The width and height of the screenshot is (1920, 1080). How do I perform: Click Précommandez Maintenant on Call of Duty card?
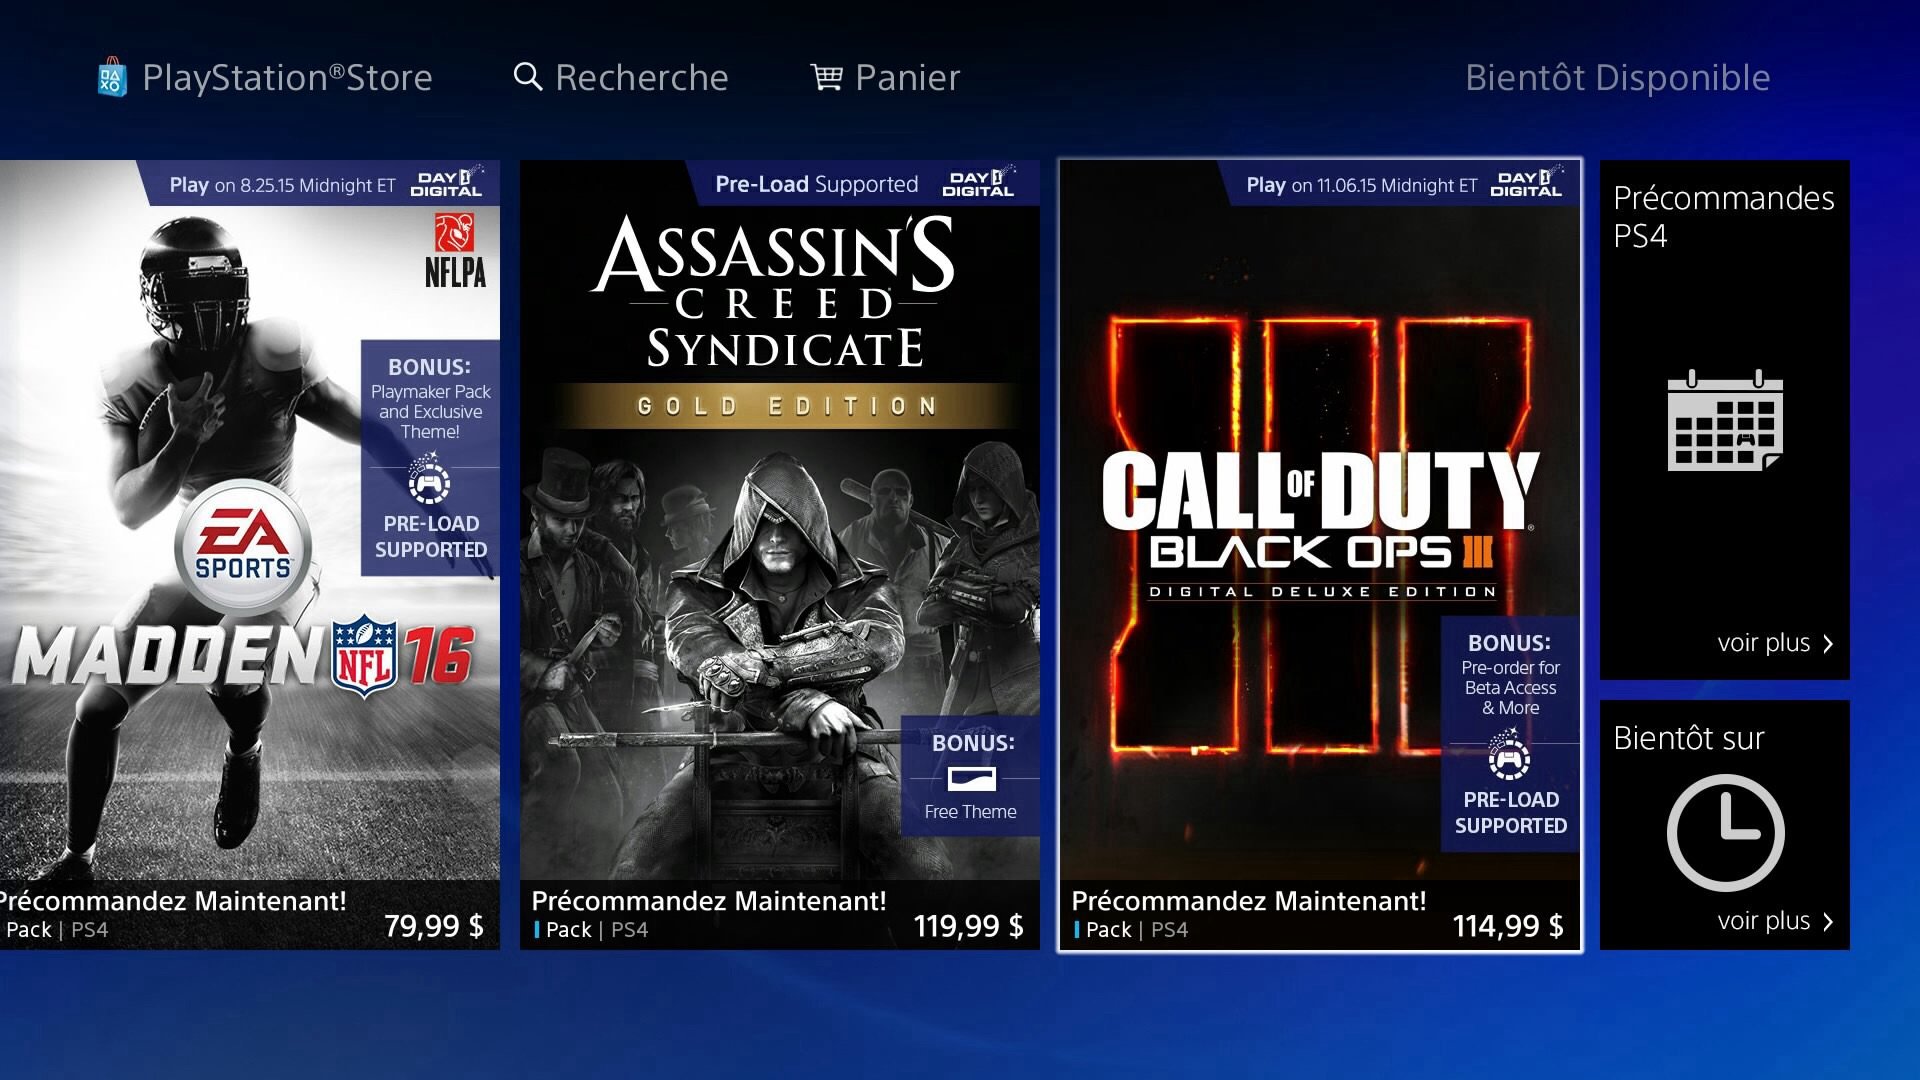pos(1248,901)
